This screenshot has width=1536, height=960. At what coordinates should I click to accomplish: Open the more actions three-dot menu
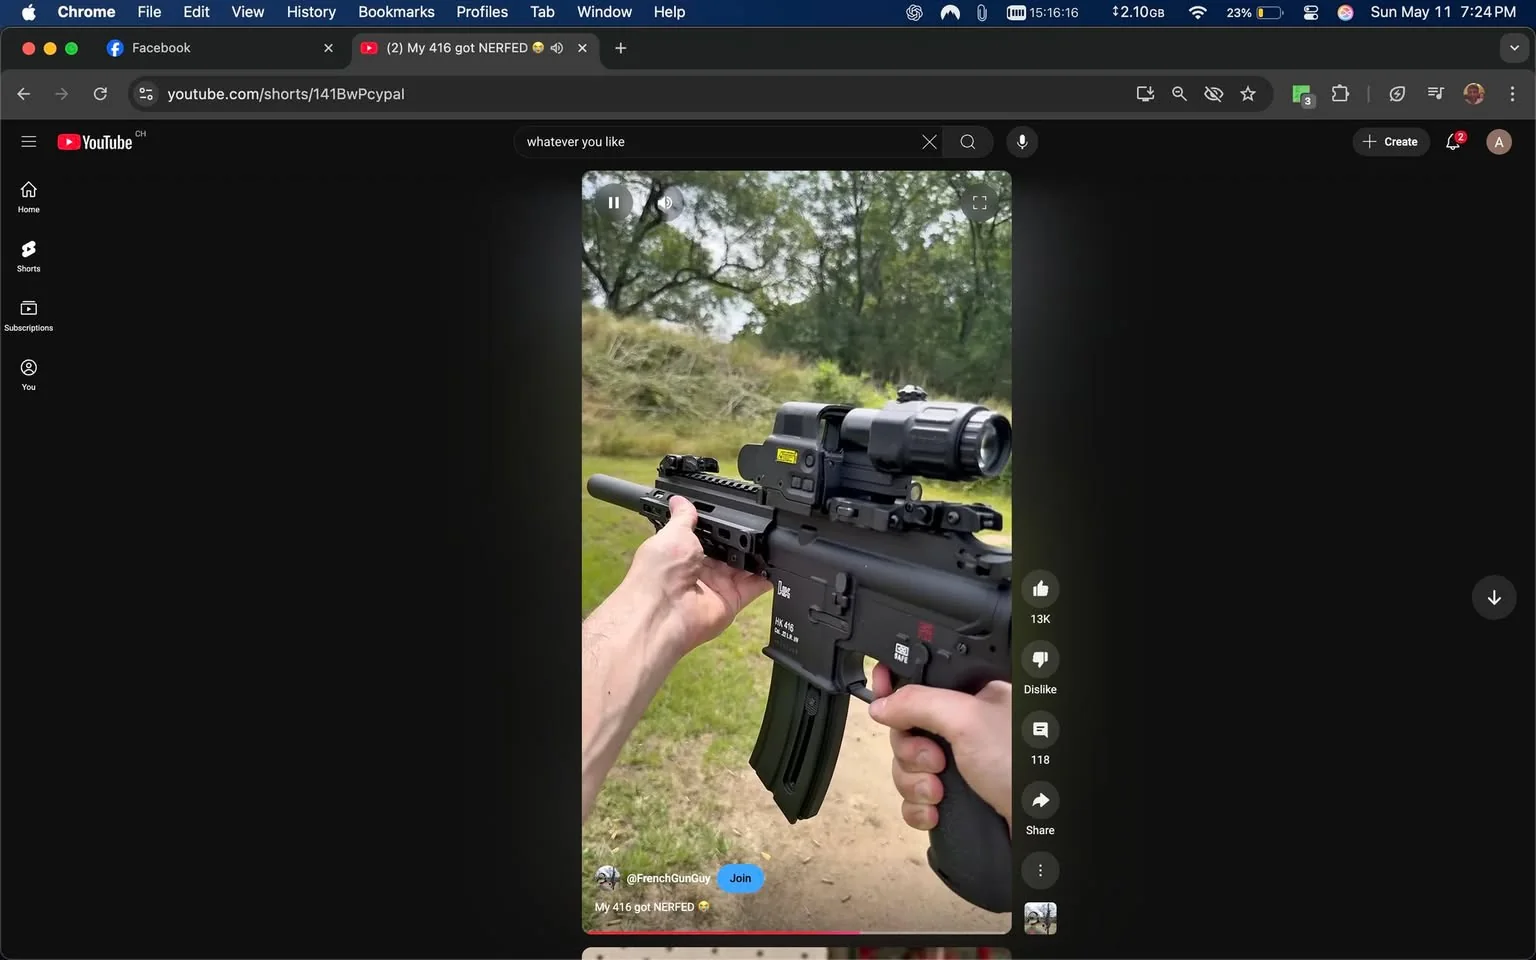click(x=1040, y=870)
